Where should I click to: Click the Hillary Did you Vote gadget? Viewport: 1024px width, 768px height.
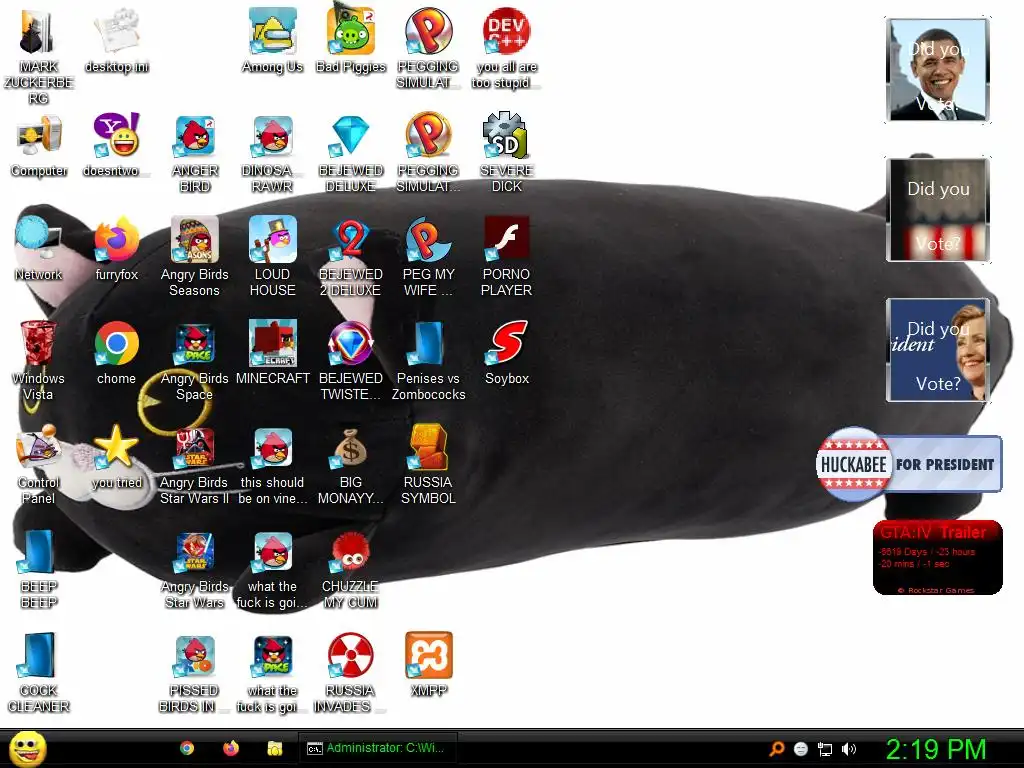pos(938,350)
